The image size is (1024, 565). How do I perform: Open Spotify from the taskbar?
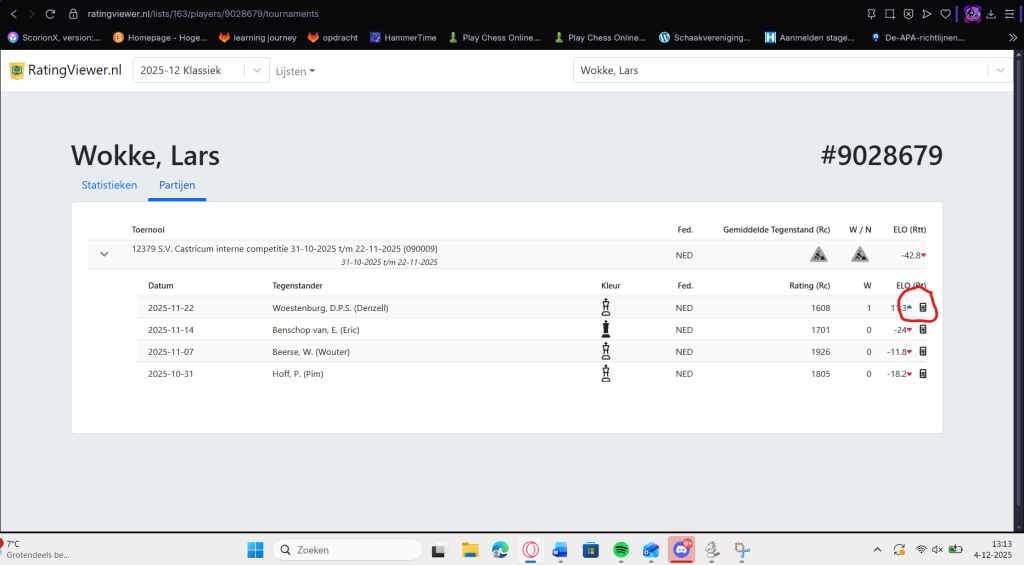620,550
